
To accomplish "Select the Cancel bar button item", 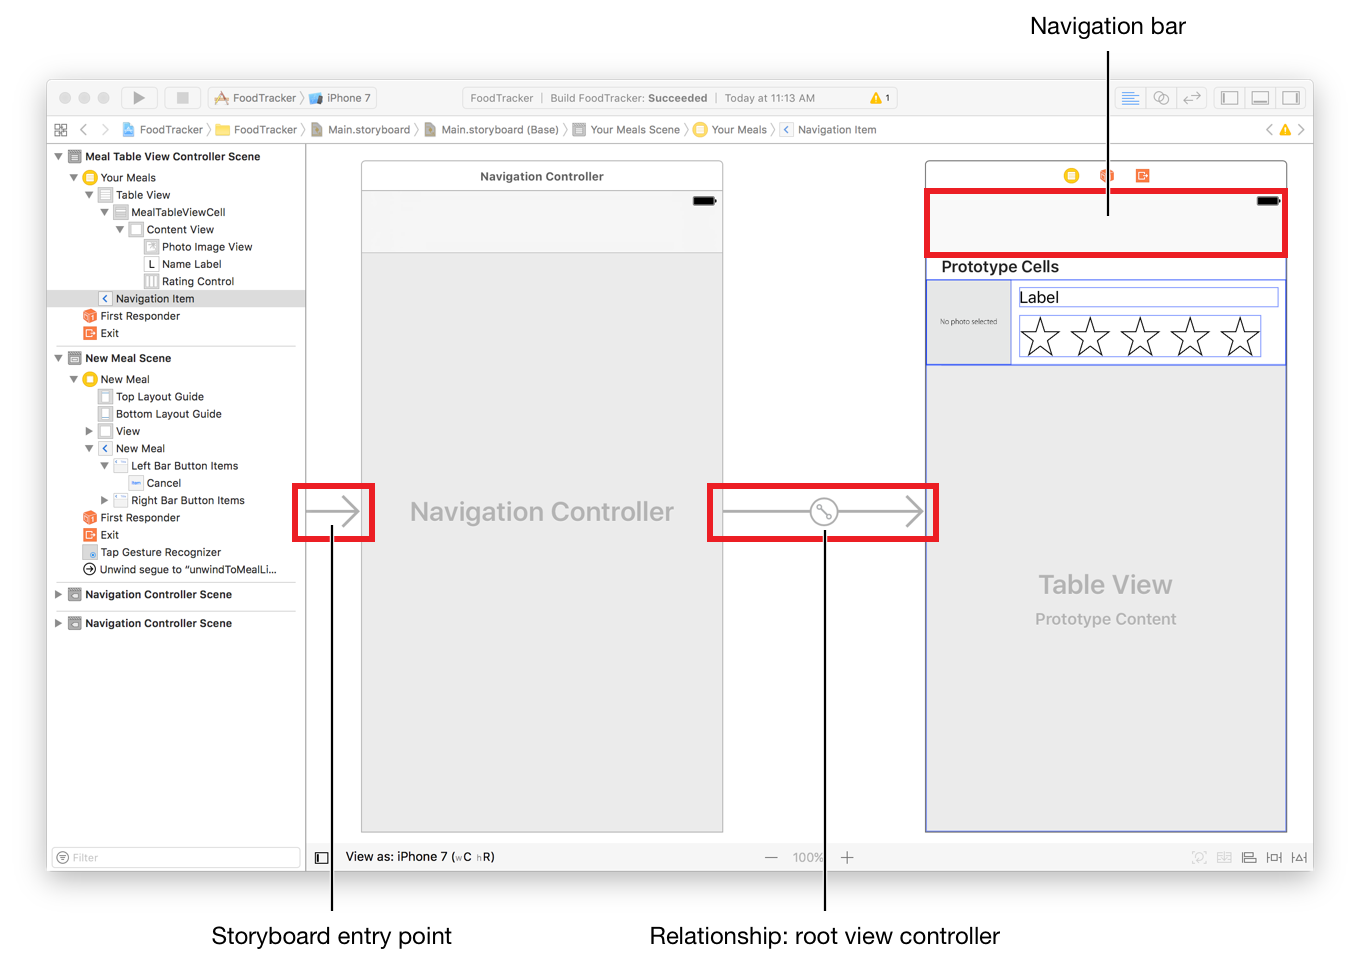I will pos(155,483).
